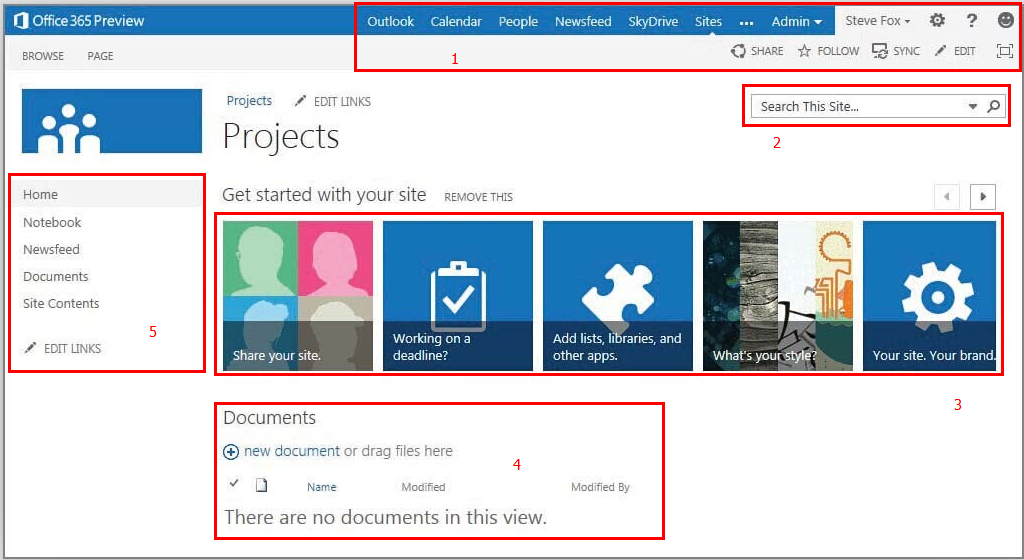This screenshot has width=1024, height=560.
Task: Click the settings gear icon
Action: click(x=937, y=21)
